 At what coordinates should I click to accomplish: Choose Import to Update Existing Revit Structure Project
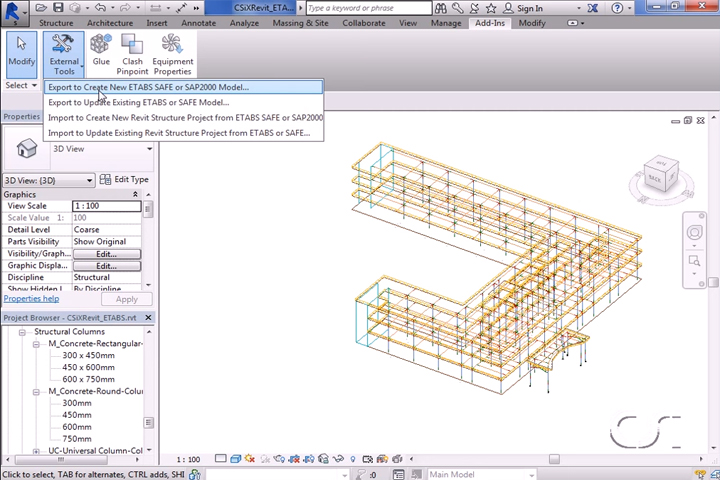[183, 133]
